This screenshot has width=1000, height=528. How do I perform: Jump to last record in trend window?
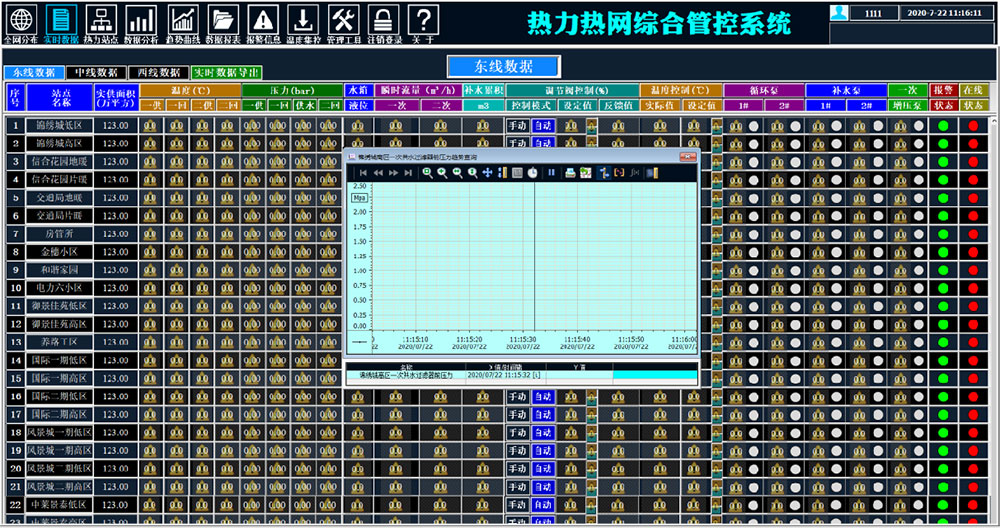coord(408,173)
